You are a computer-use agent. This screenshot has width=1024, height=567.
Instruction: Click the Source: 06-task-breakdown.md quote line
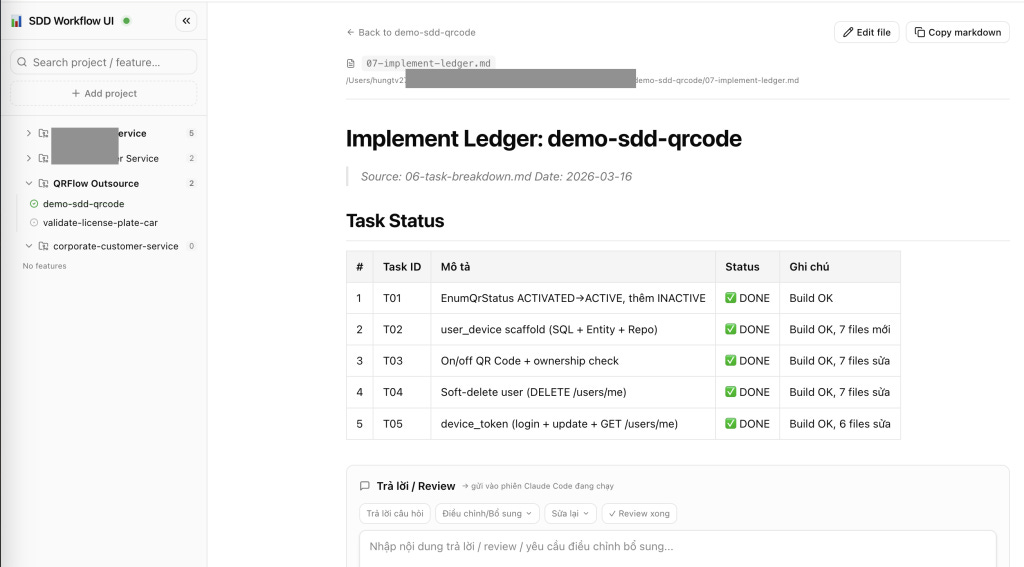pos(496,176)
